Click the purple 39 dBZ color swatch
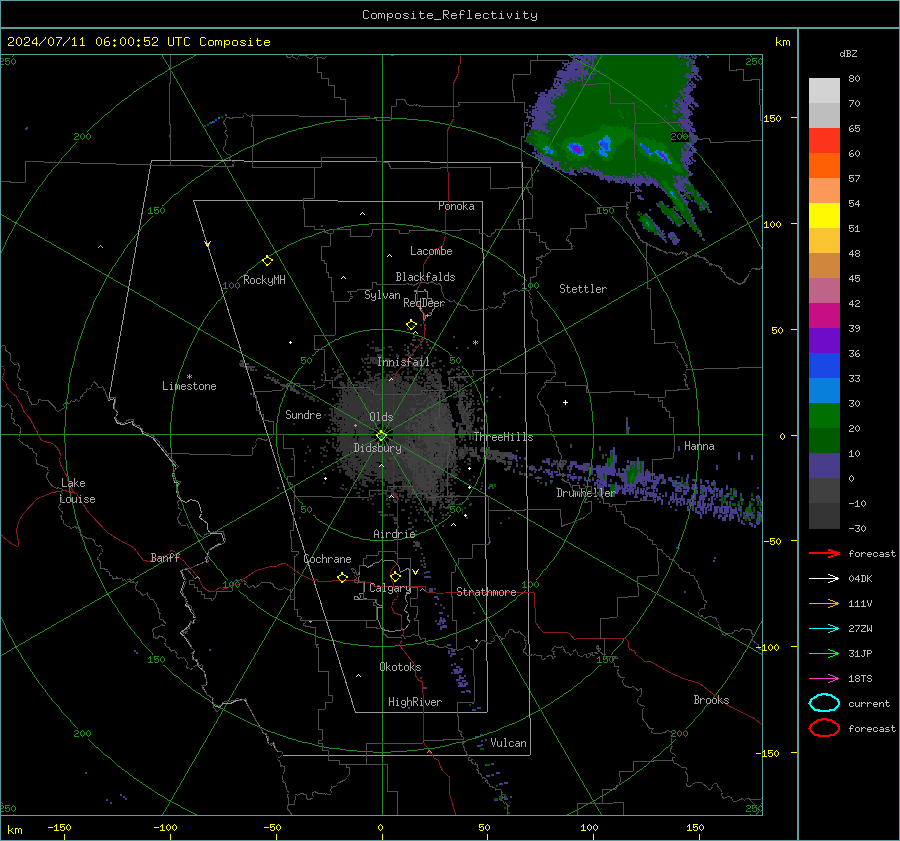The height and width of the screenshot is (841, 900). [824, 340]
